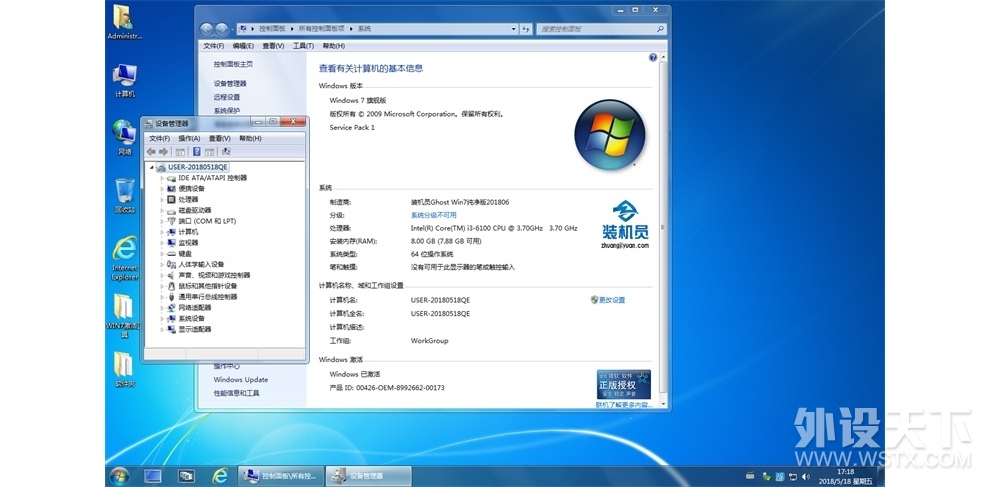Click the Switch windows taskbar icon
Screen dimensions: 990x487
[x=186, y=476]
